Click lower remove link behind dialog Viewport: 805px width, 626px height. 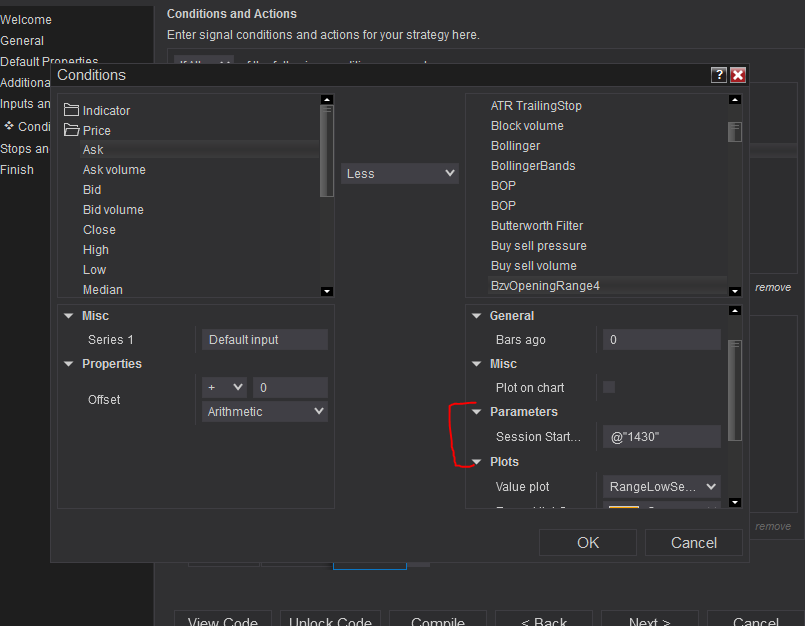coord(773,526)
